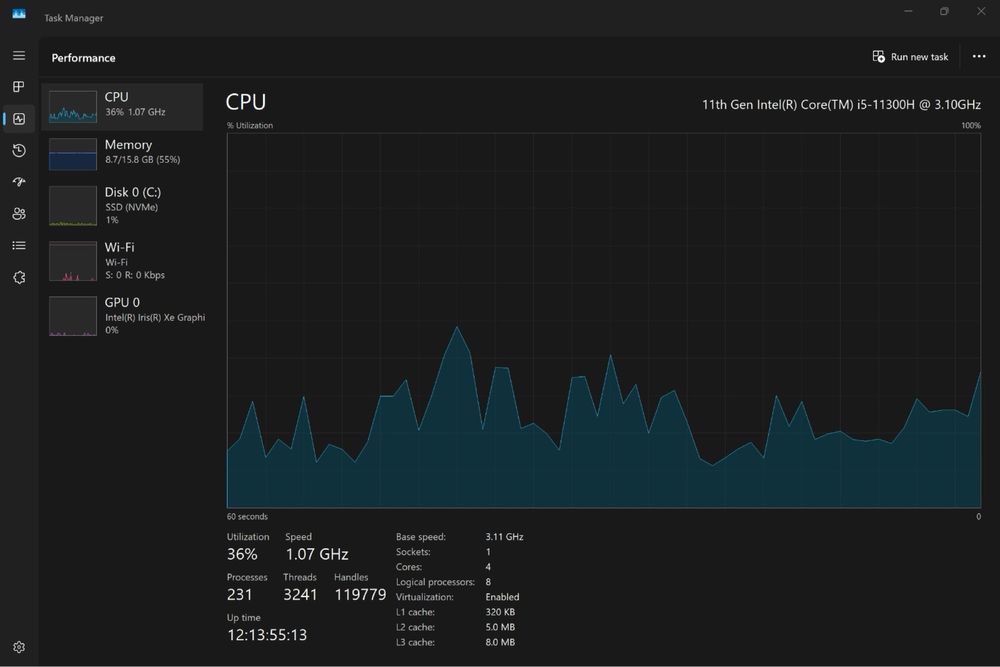Select the Wi-Fi performance entry
Screen dimensions: 1000x667
122,261
